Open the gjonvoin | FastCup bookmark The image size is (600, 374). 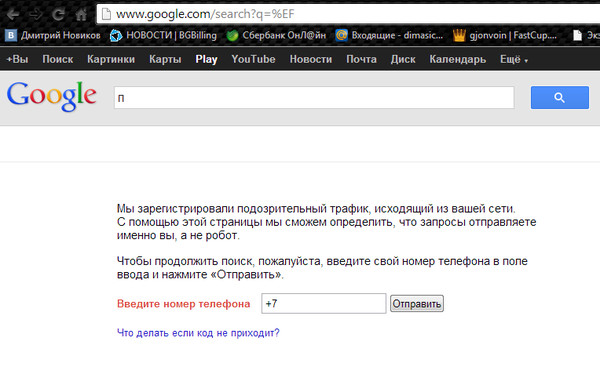[505, 35]
